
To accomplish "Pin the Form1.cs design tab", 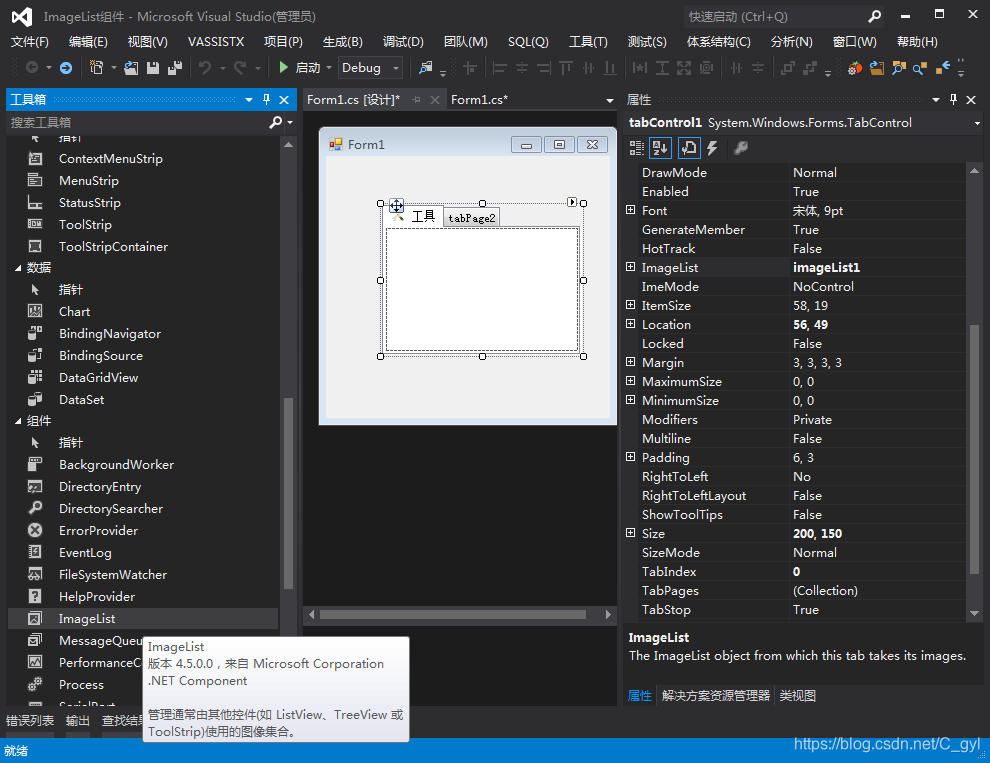I will pyautogui.click(x=417, y=100).
